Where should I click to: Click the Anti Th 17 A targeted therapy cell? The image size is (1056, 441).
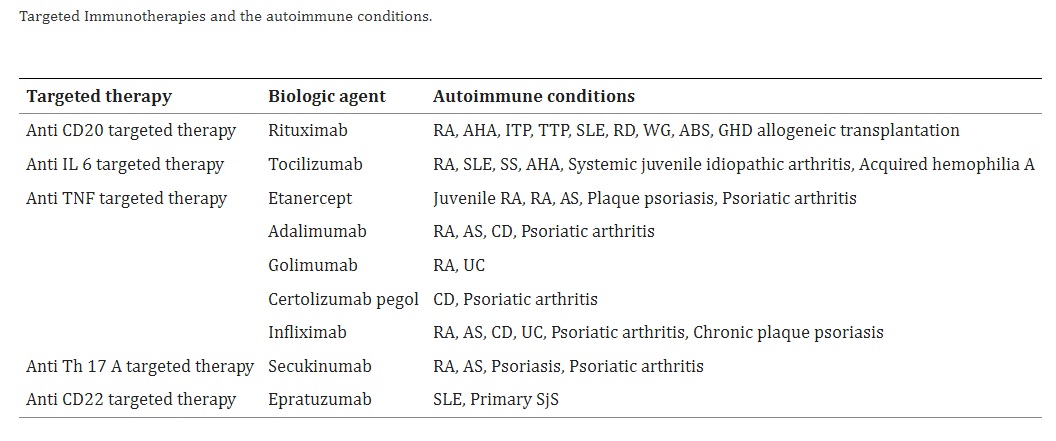click(140, 366)
